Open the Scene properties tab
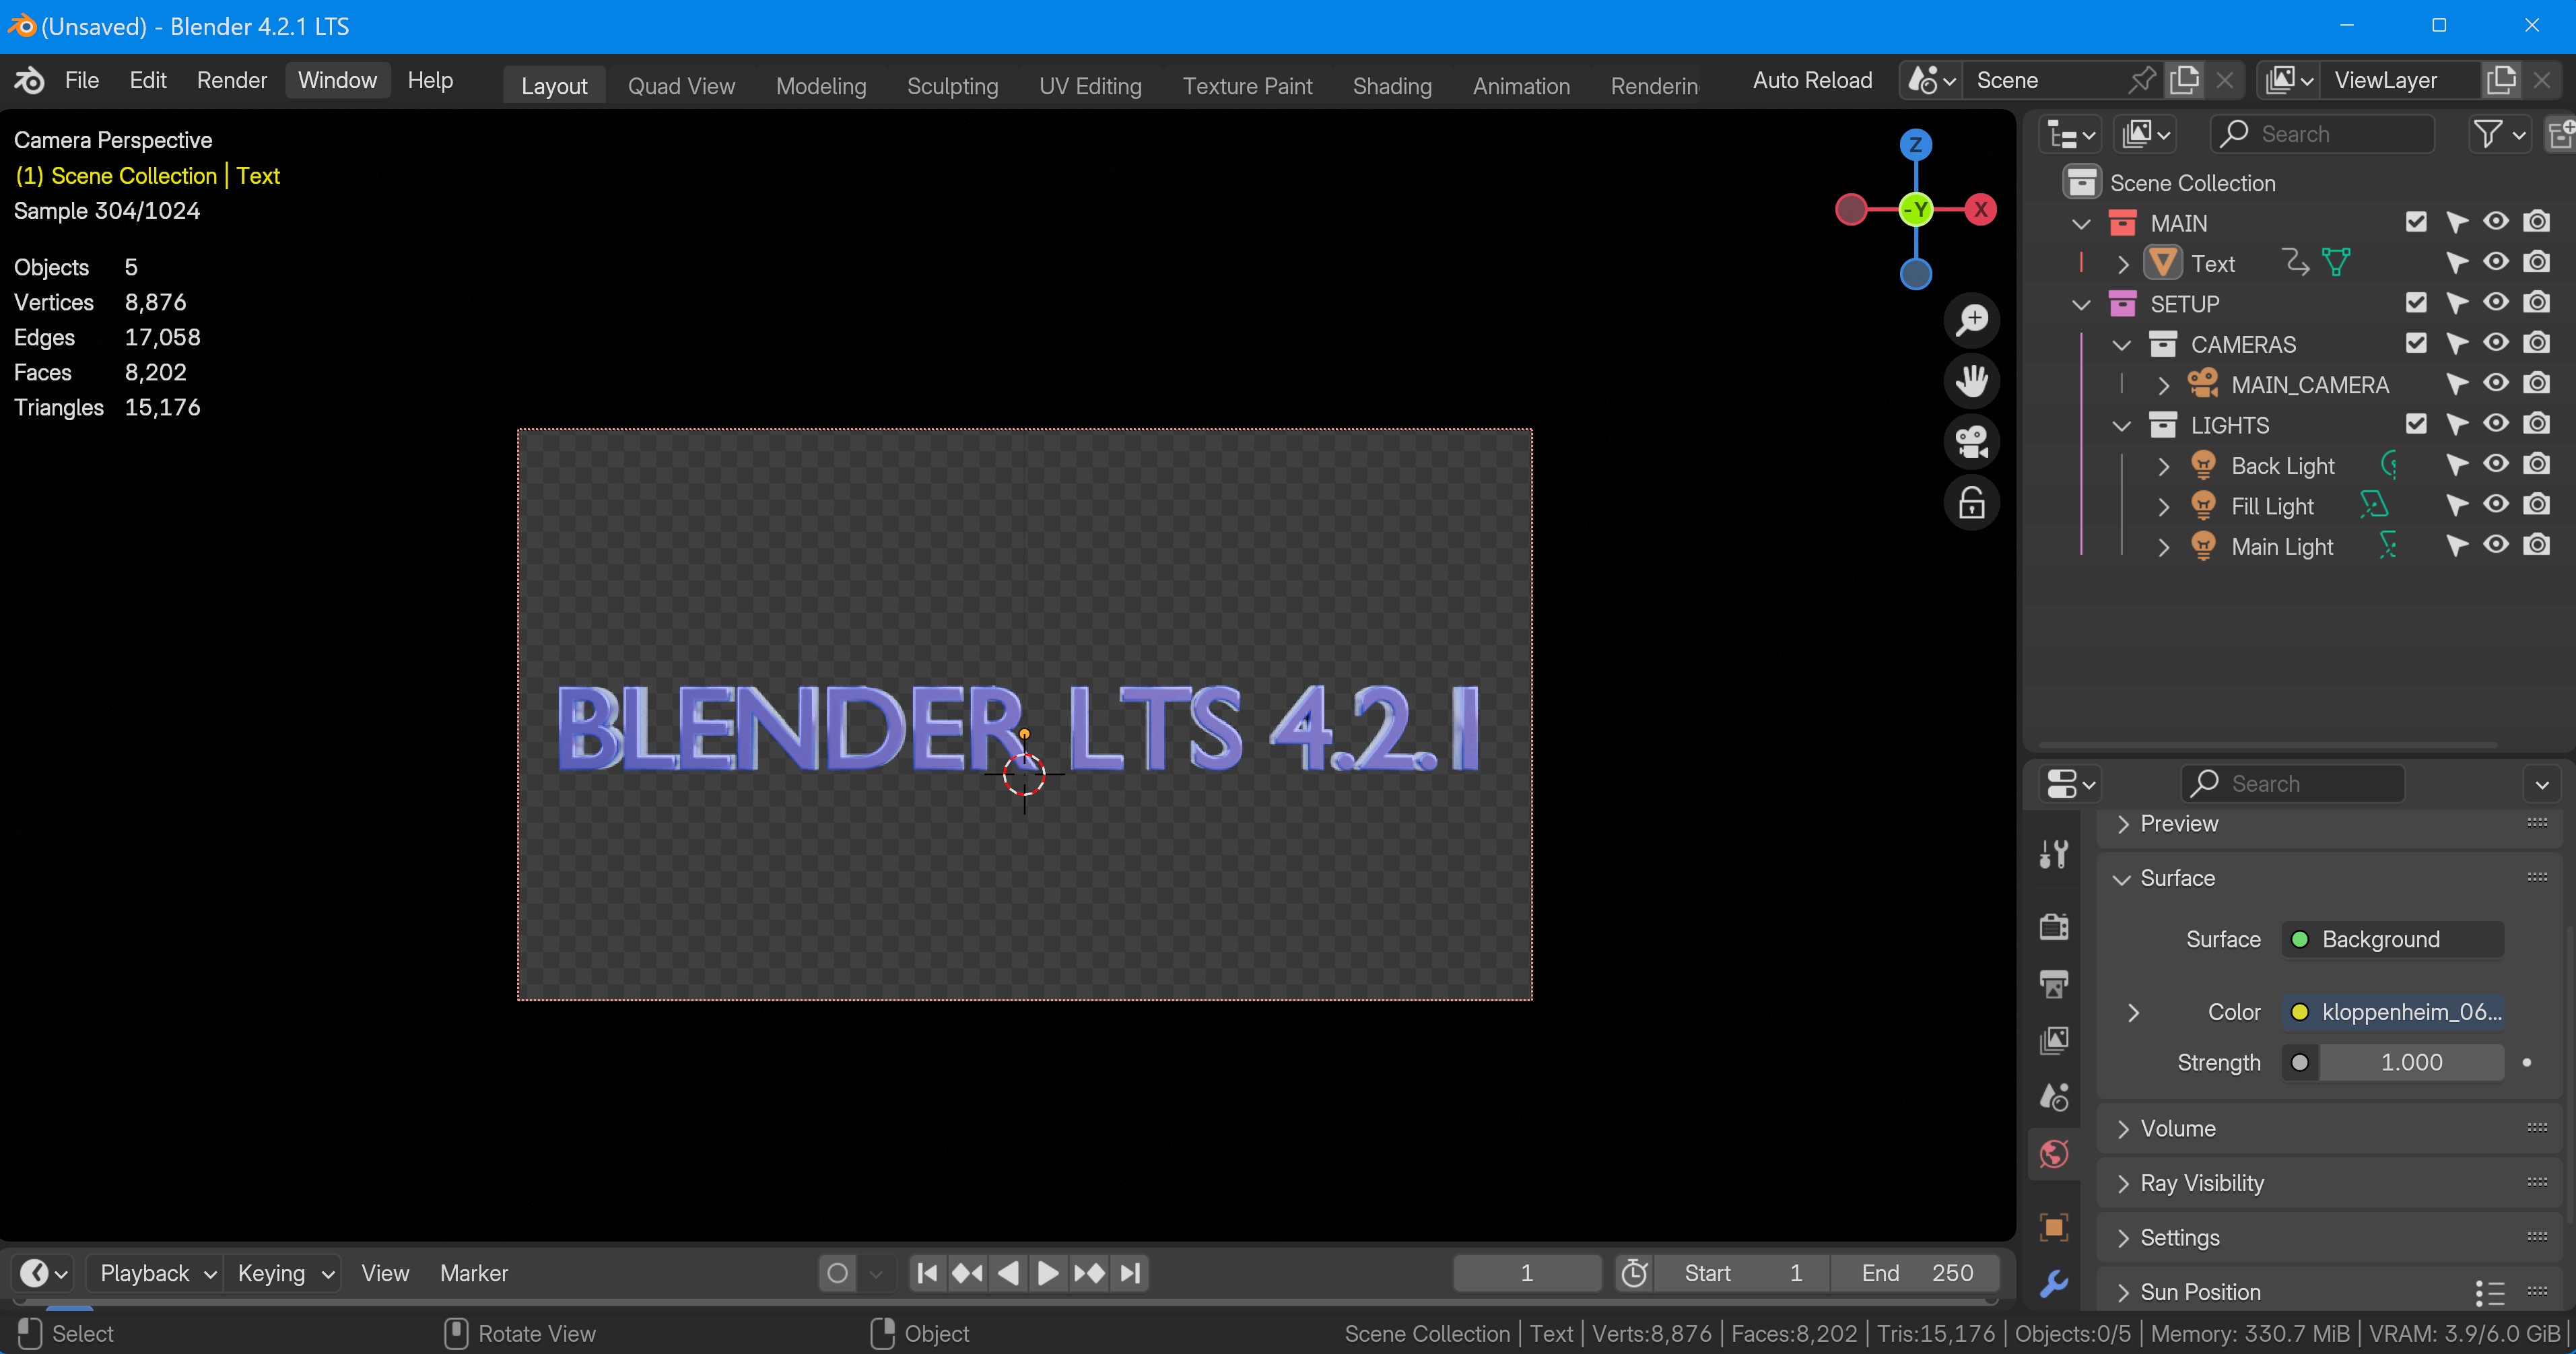Image resolution: width=2576 pixels, height=1354 pixels. pyautogui.click(x=2054, y=1098)
